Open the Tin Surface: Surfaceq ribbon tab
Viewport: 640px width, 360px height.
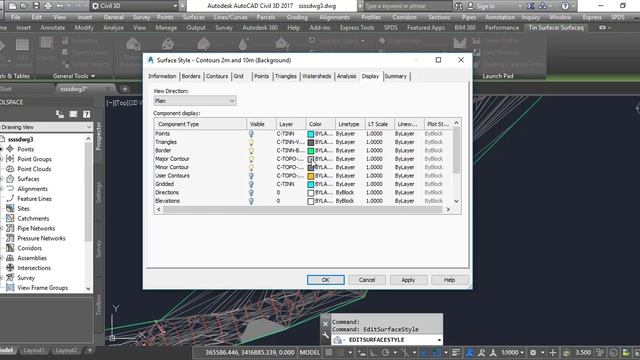[x=556, y=28]
